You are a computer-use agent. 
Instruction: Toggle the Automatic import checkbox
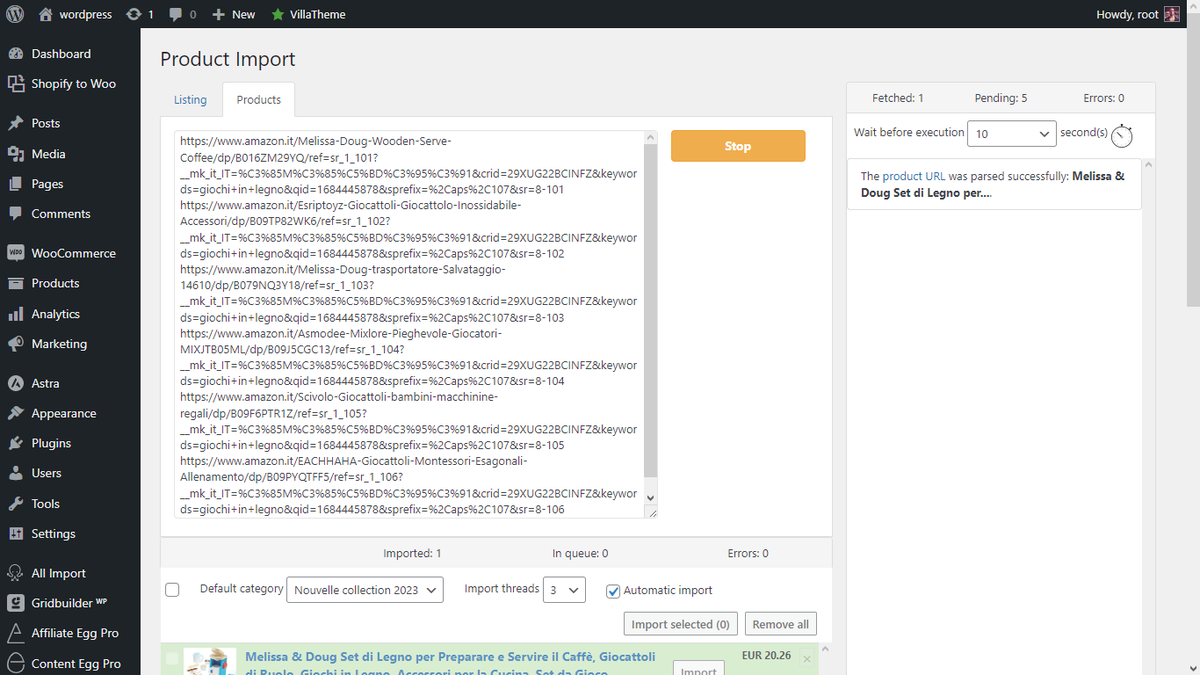tap(614, 591)
